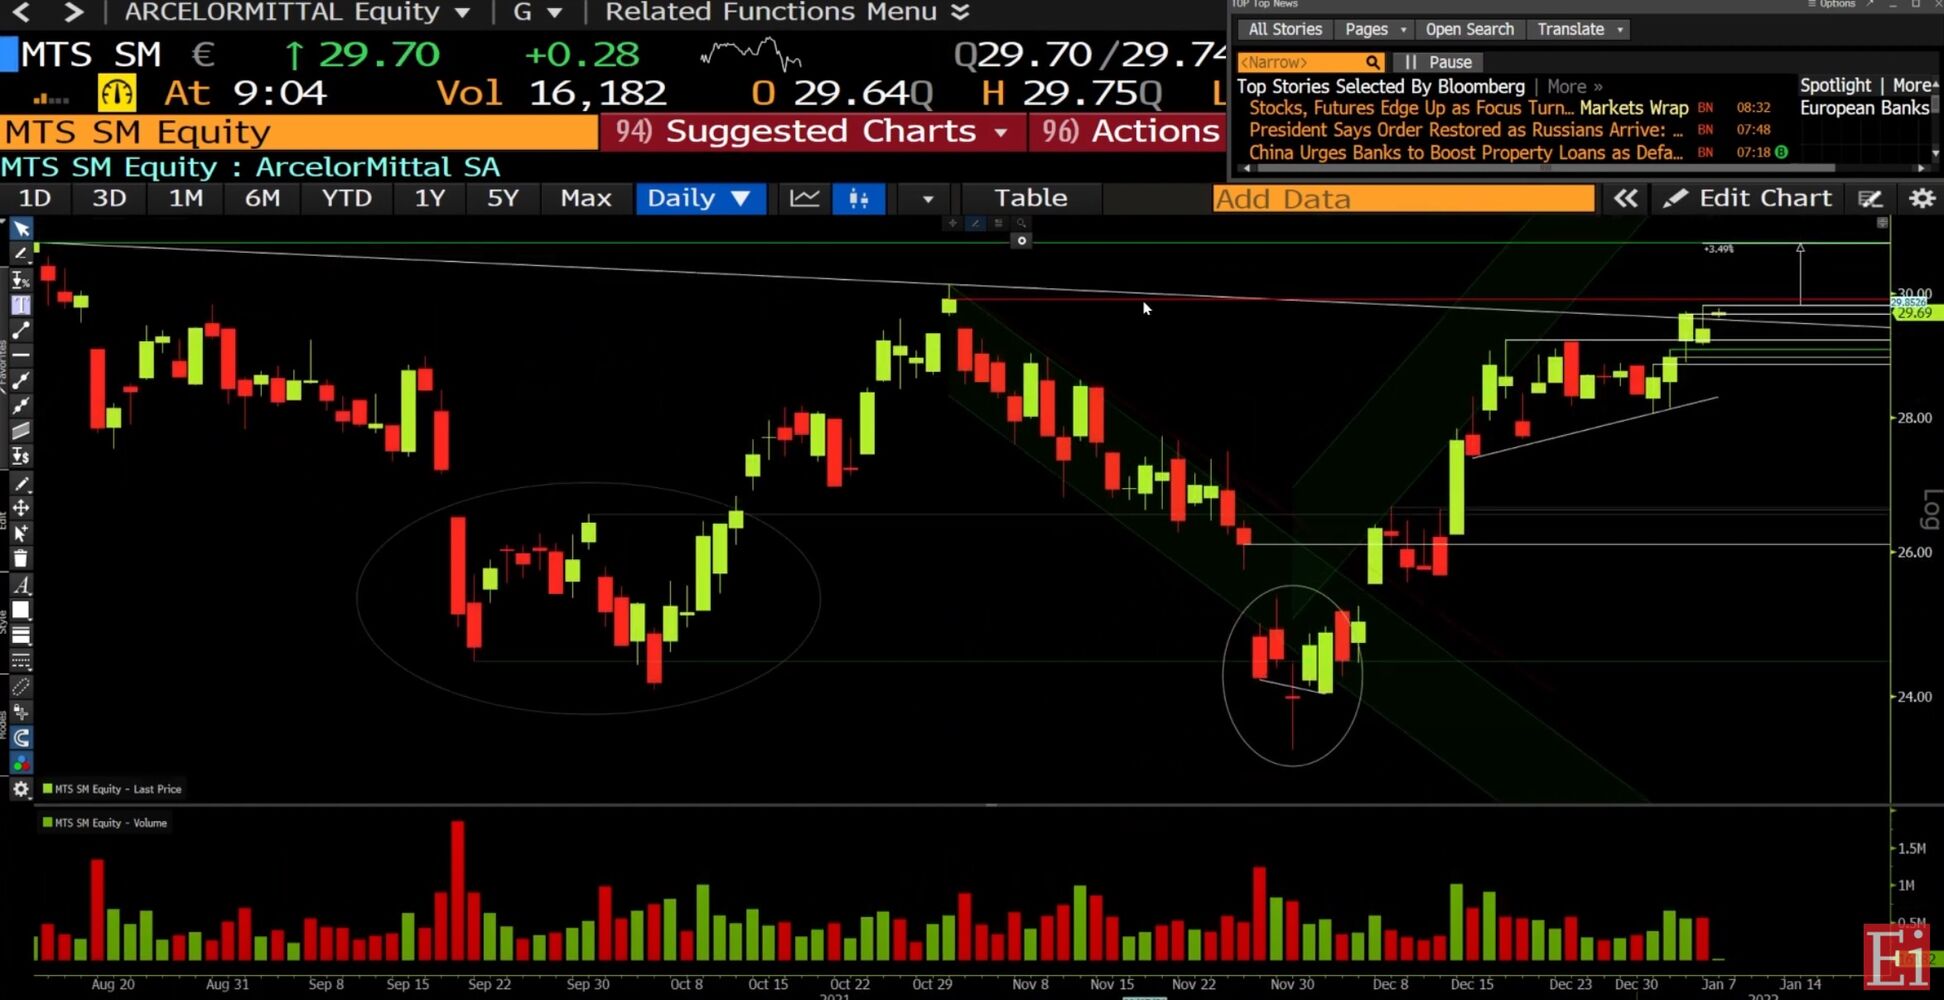Open the Actions menu
1944x1000 pixels.
tap(1129, 132)
